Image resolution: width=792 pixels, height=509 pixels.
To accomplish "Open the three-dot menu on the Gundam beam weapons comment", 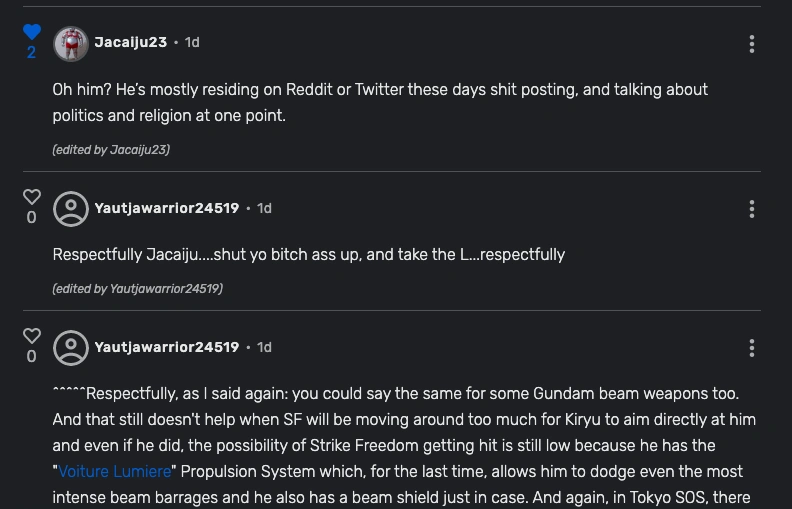I will tap(752, 348).
